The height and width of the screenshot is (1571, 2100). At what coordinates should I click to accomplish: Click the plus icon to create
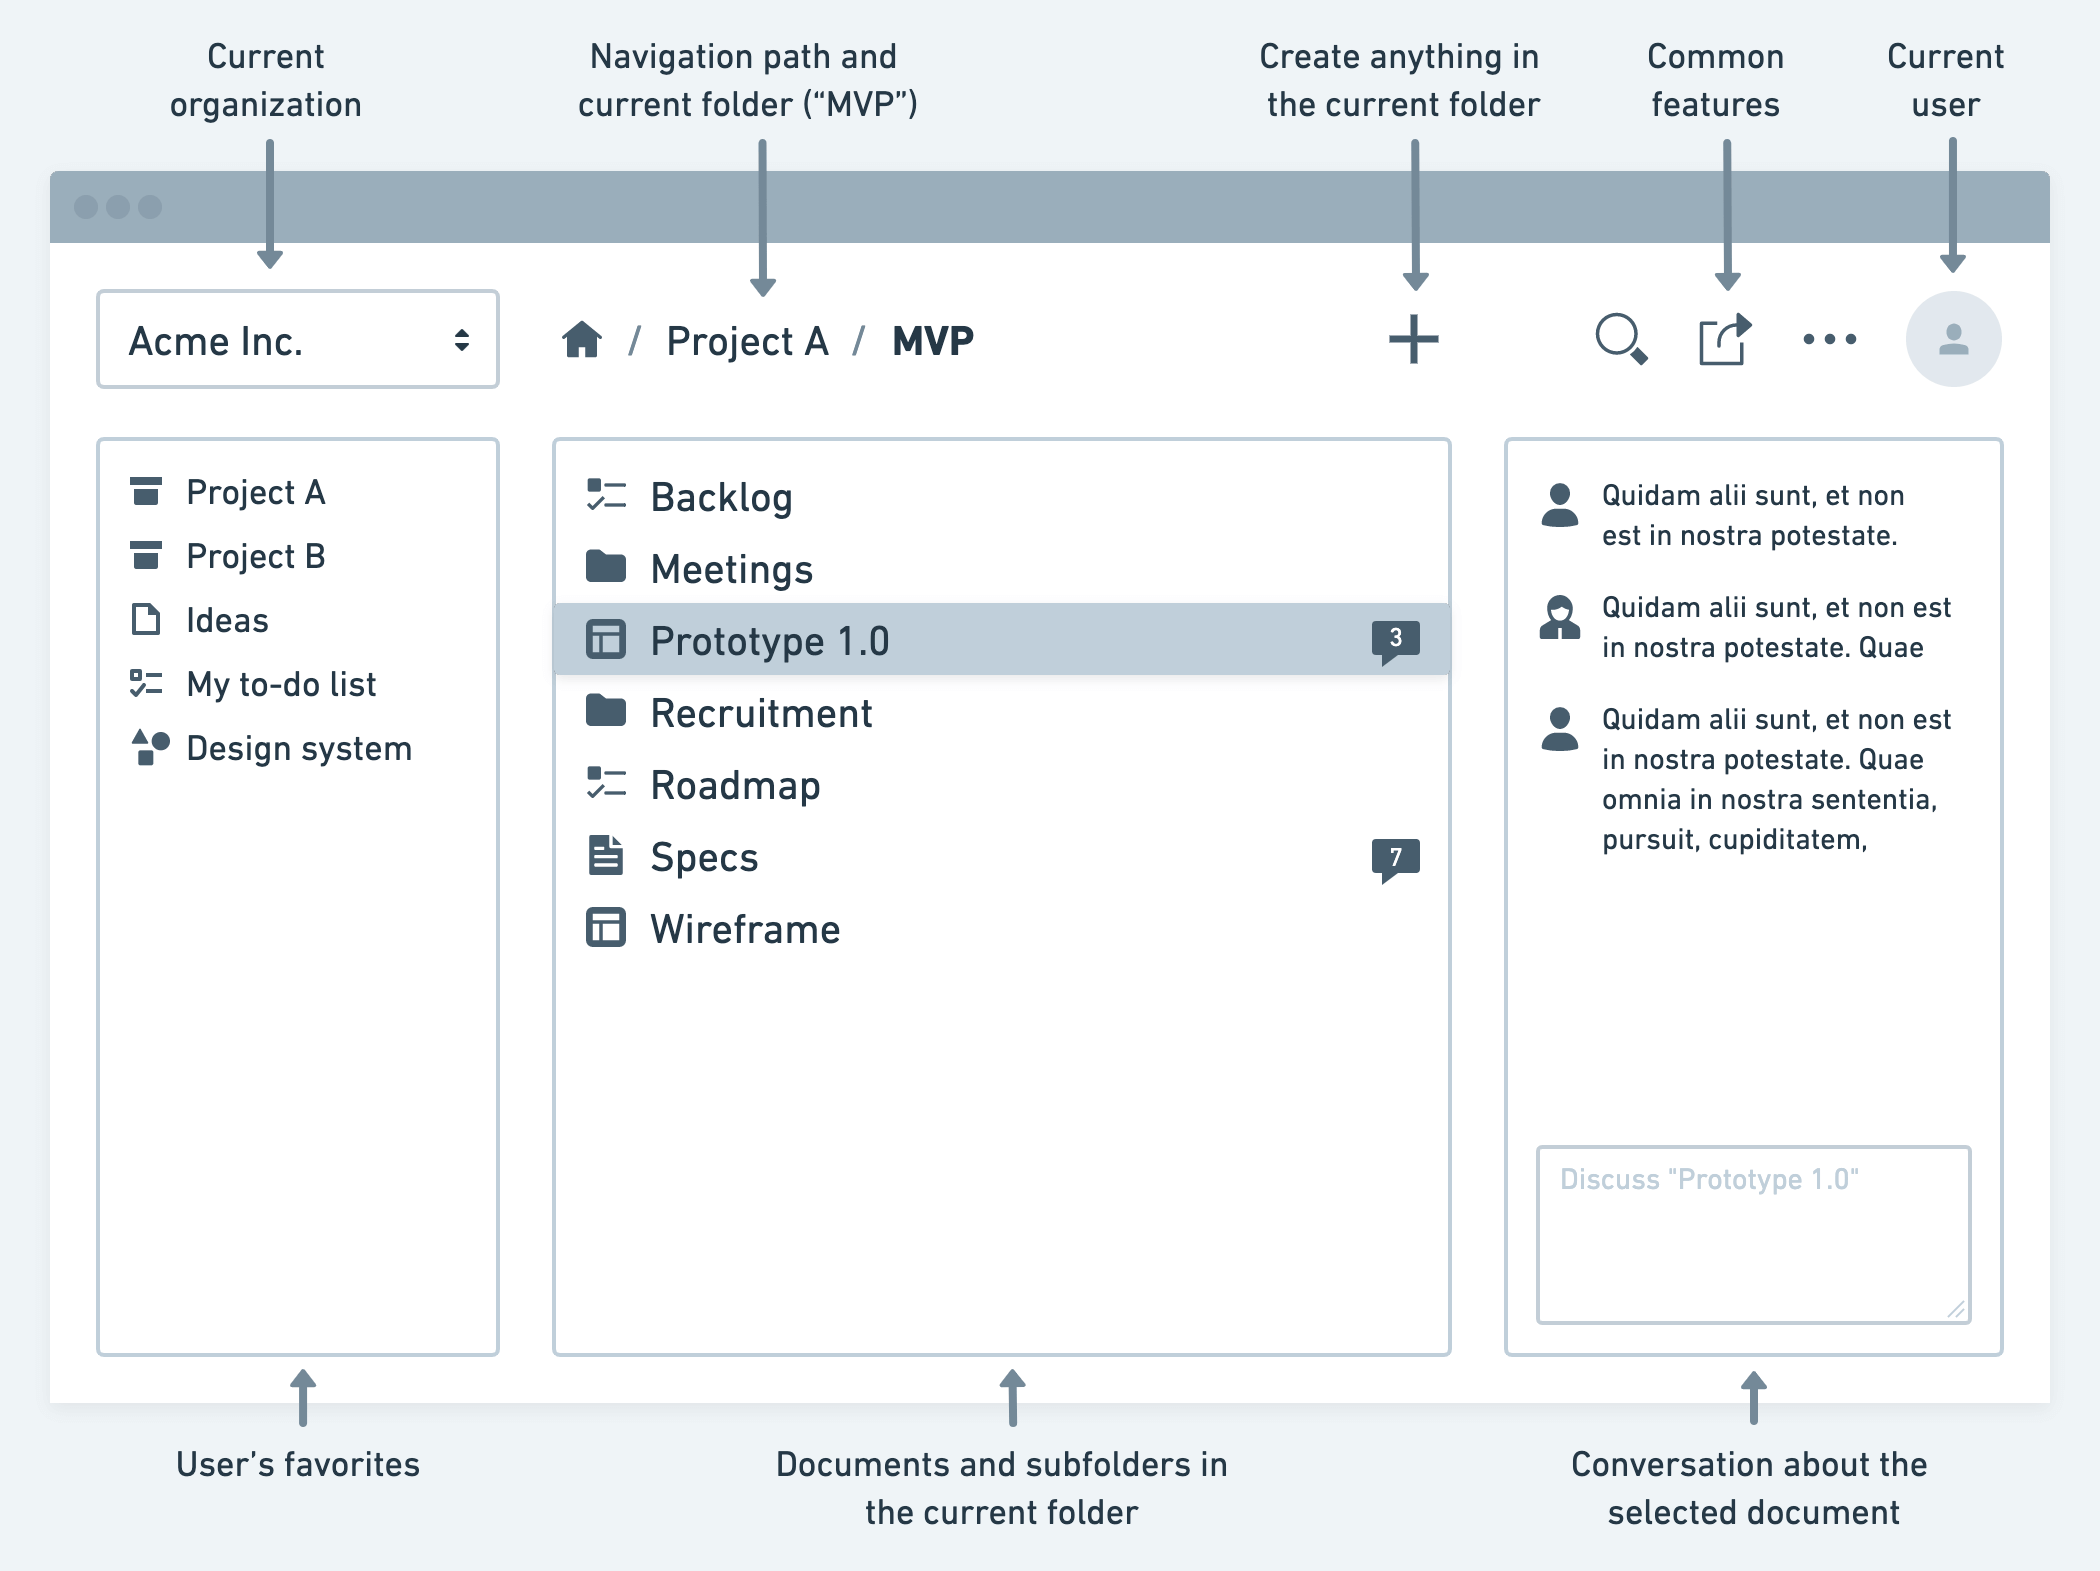point(1413,340)
